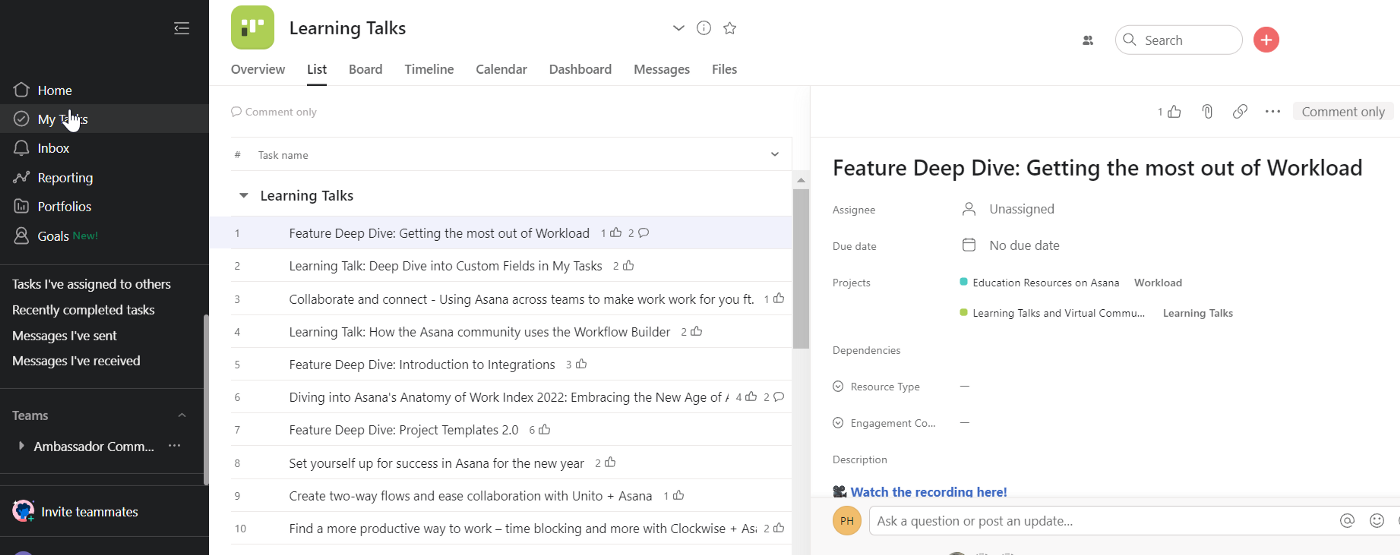Open Recently completed tasks
Viewport: 1400px width, 555px height.
pos(83,310)
